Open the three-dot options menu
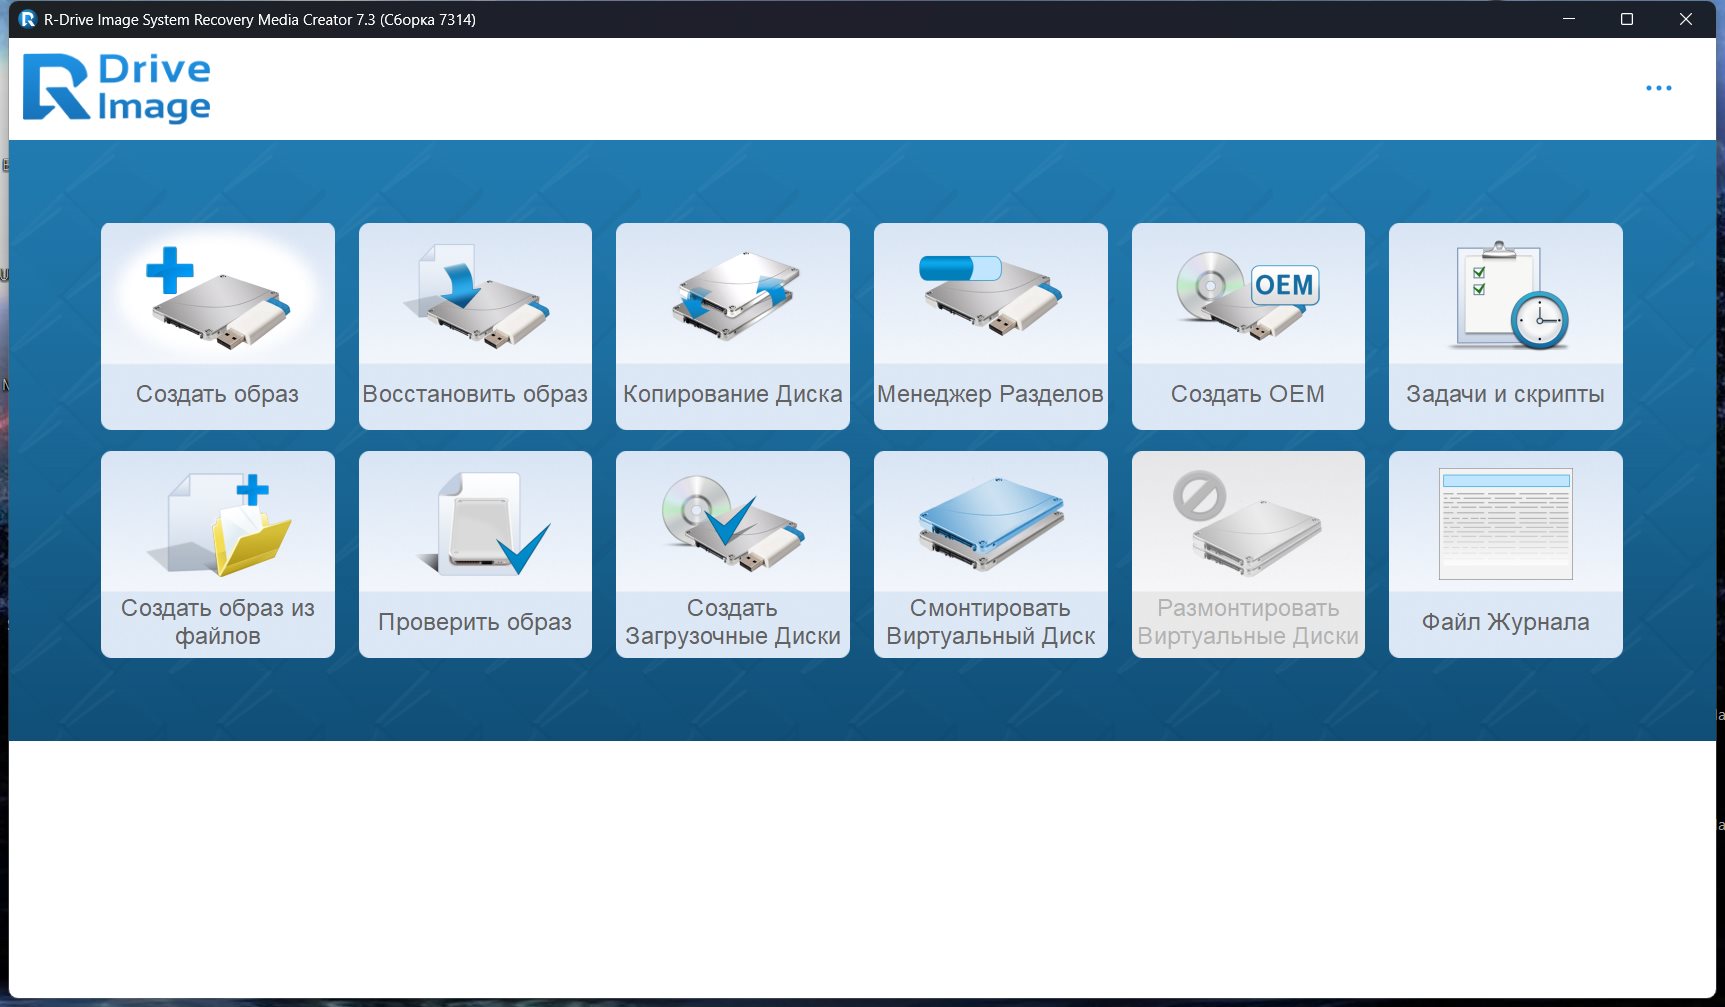1725x1007 pixels. 1659,88
